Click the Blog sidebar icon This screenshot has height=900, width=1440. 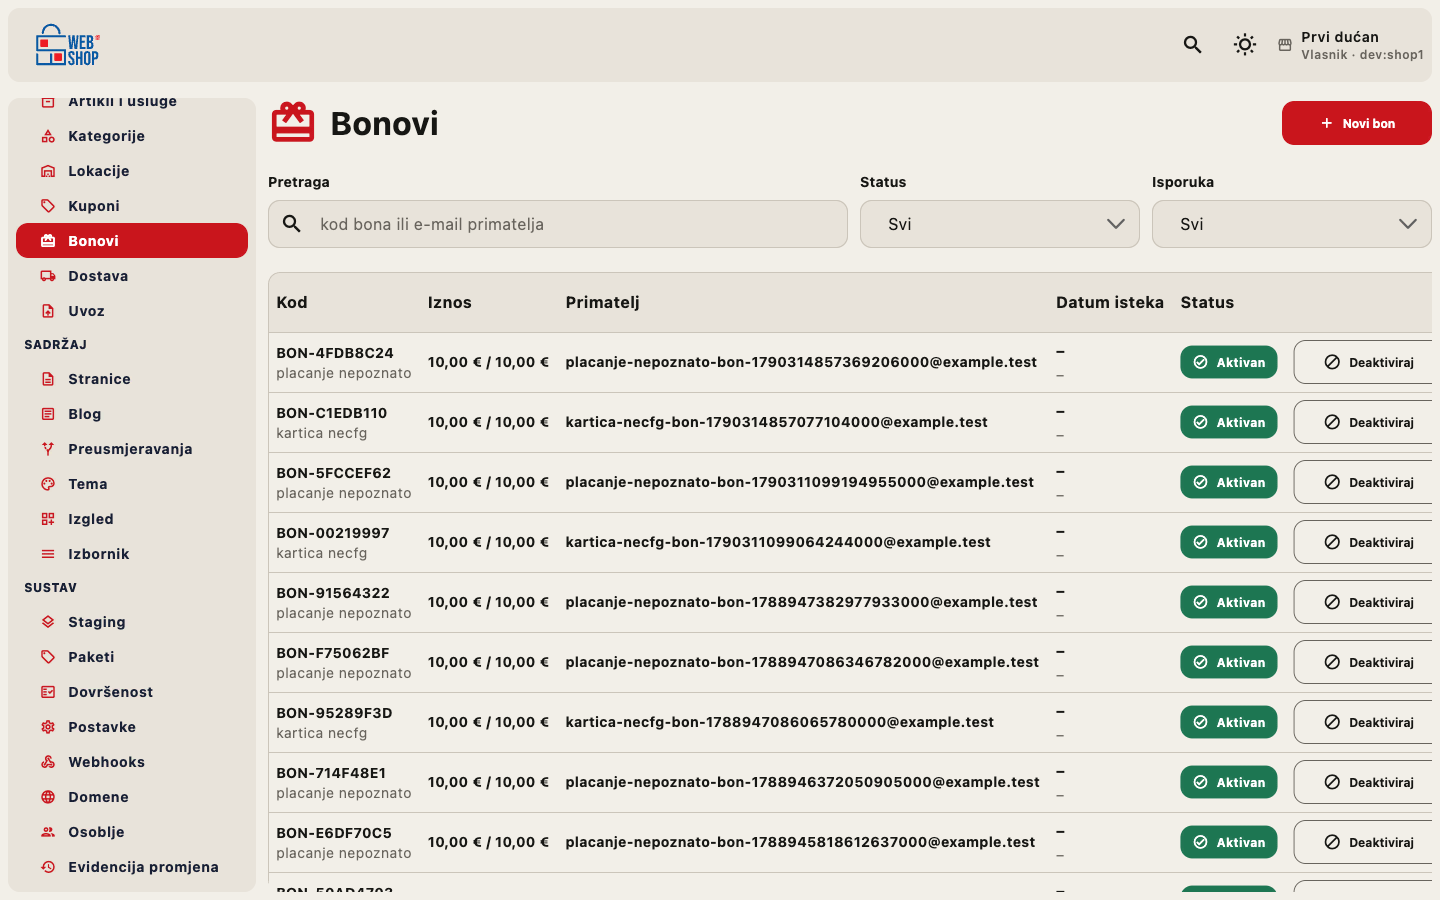point(48,414)
